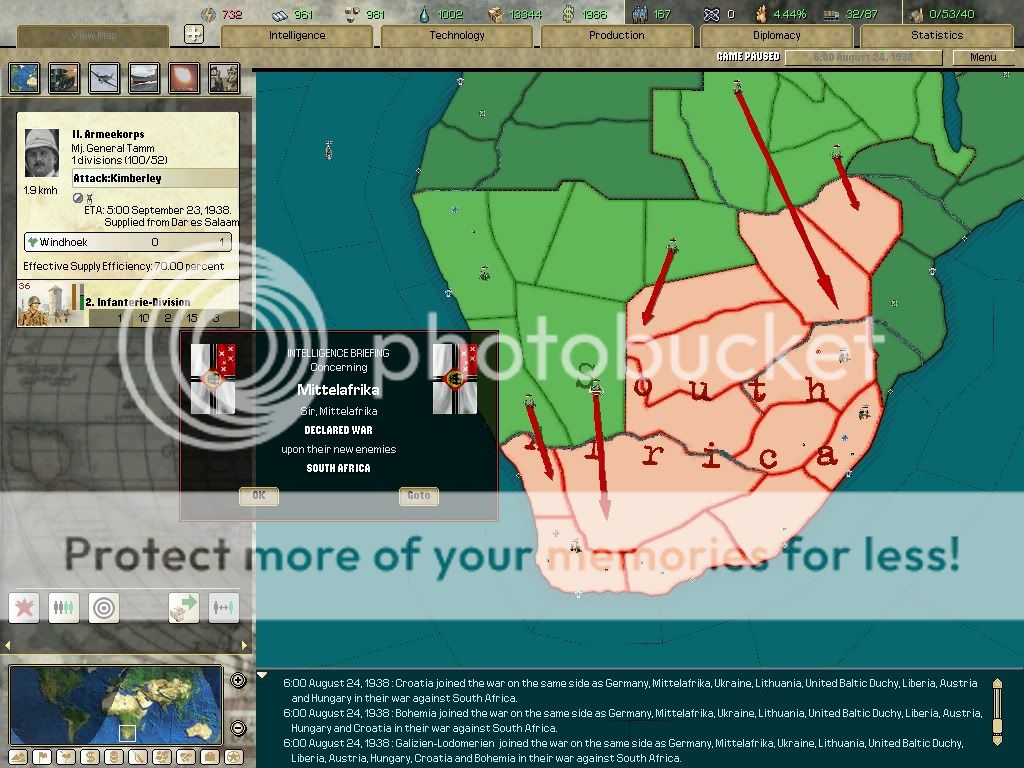Viewport: 1024px width, 768px height.
Task: Click the money dollar resource icon
Action: click(569, 14)
